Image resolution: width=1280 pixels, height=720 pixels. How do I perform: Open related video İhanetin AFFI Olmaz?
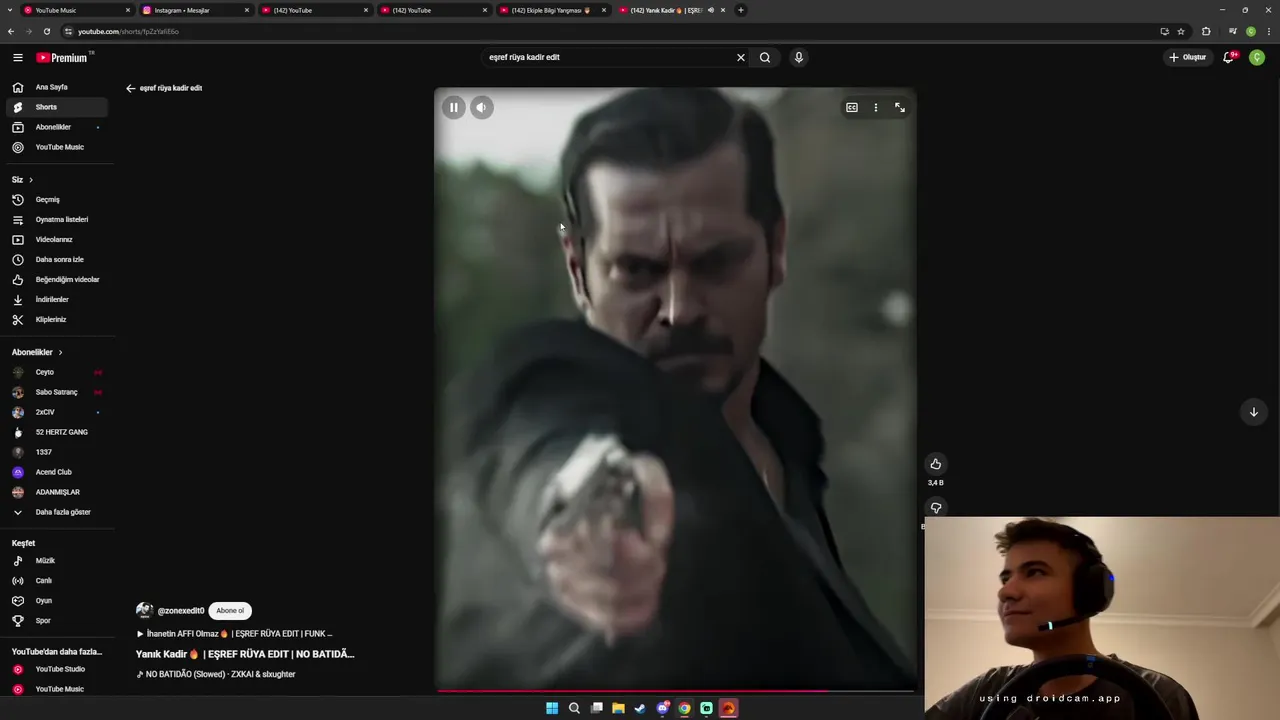click(235, 634)
